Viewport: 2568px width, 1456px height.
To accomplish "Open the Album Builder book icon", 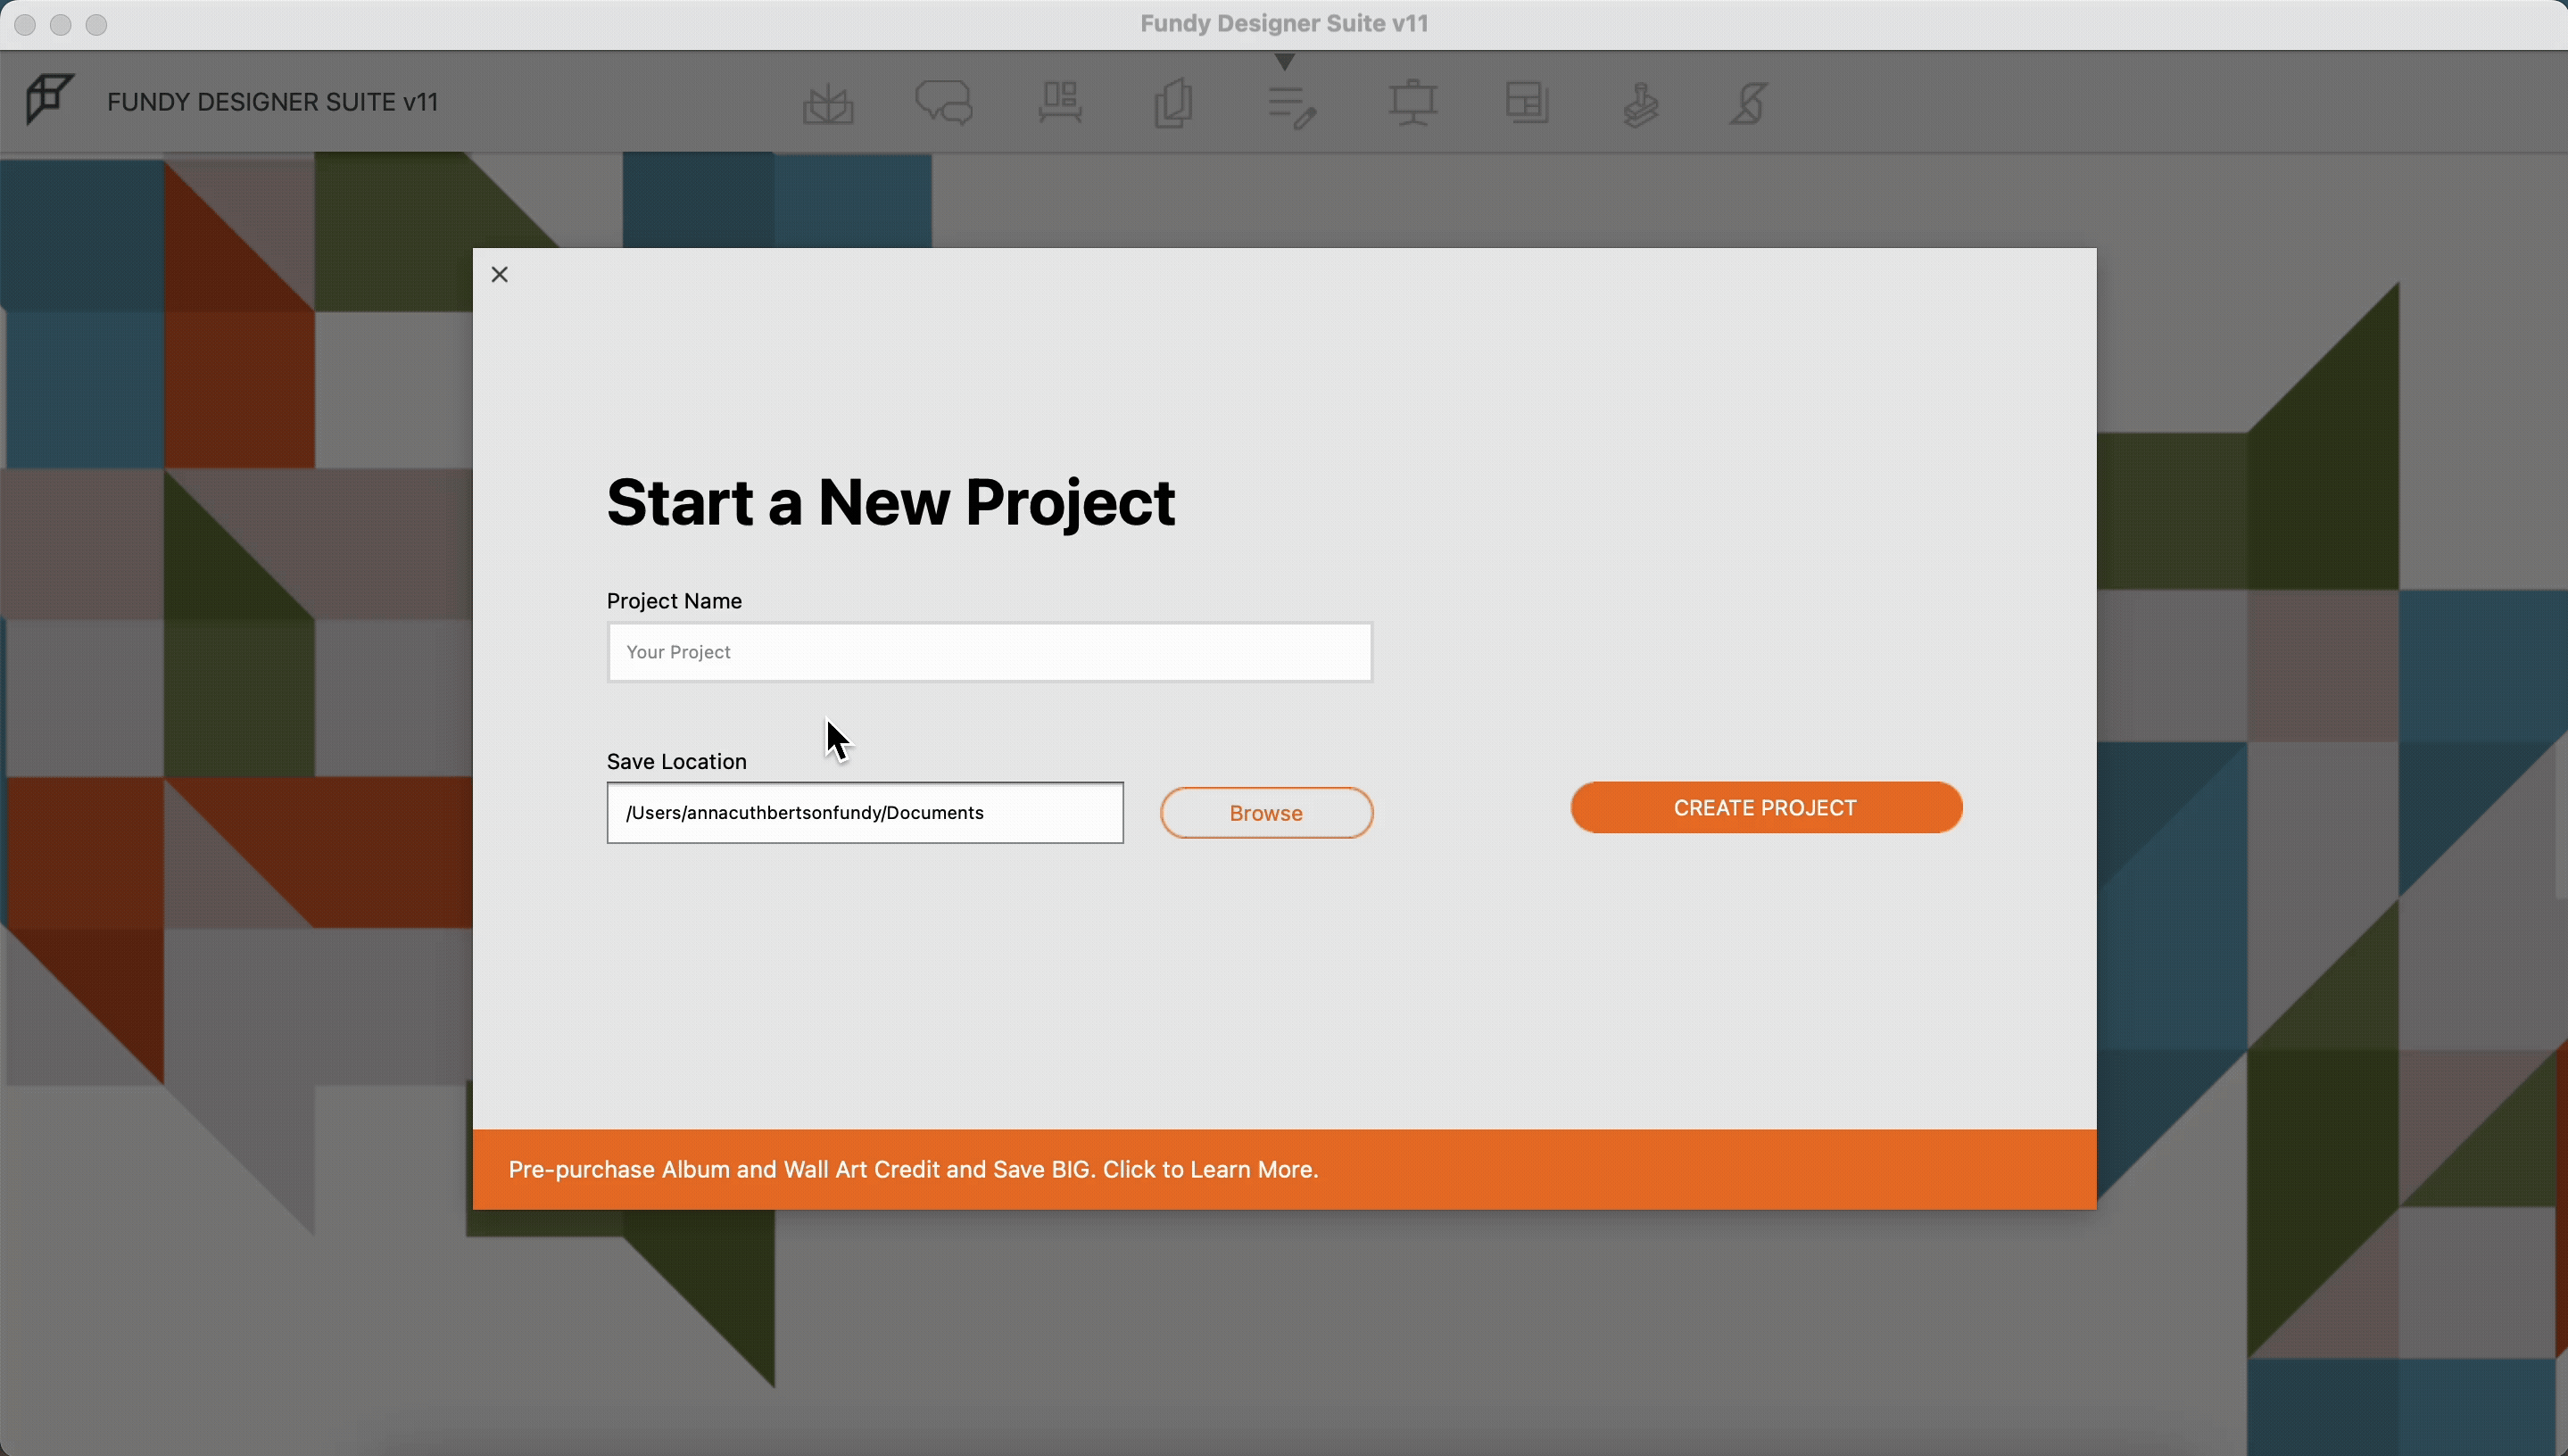I will click(x=828, y=104).
